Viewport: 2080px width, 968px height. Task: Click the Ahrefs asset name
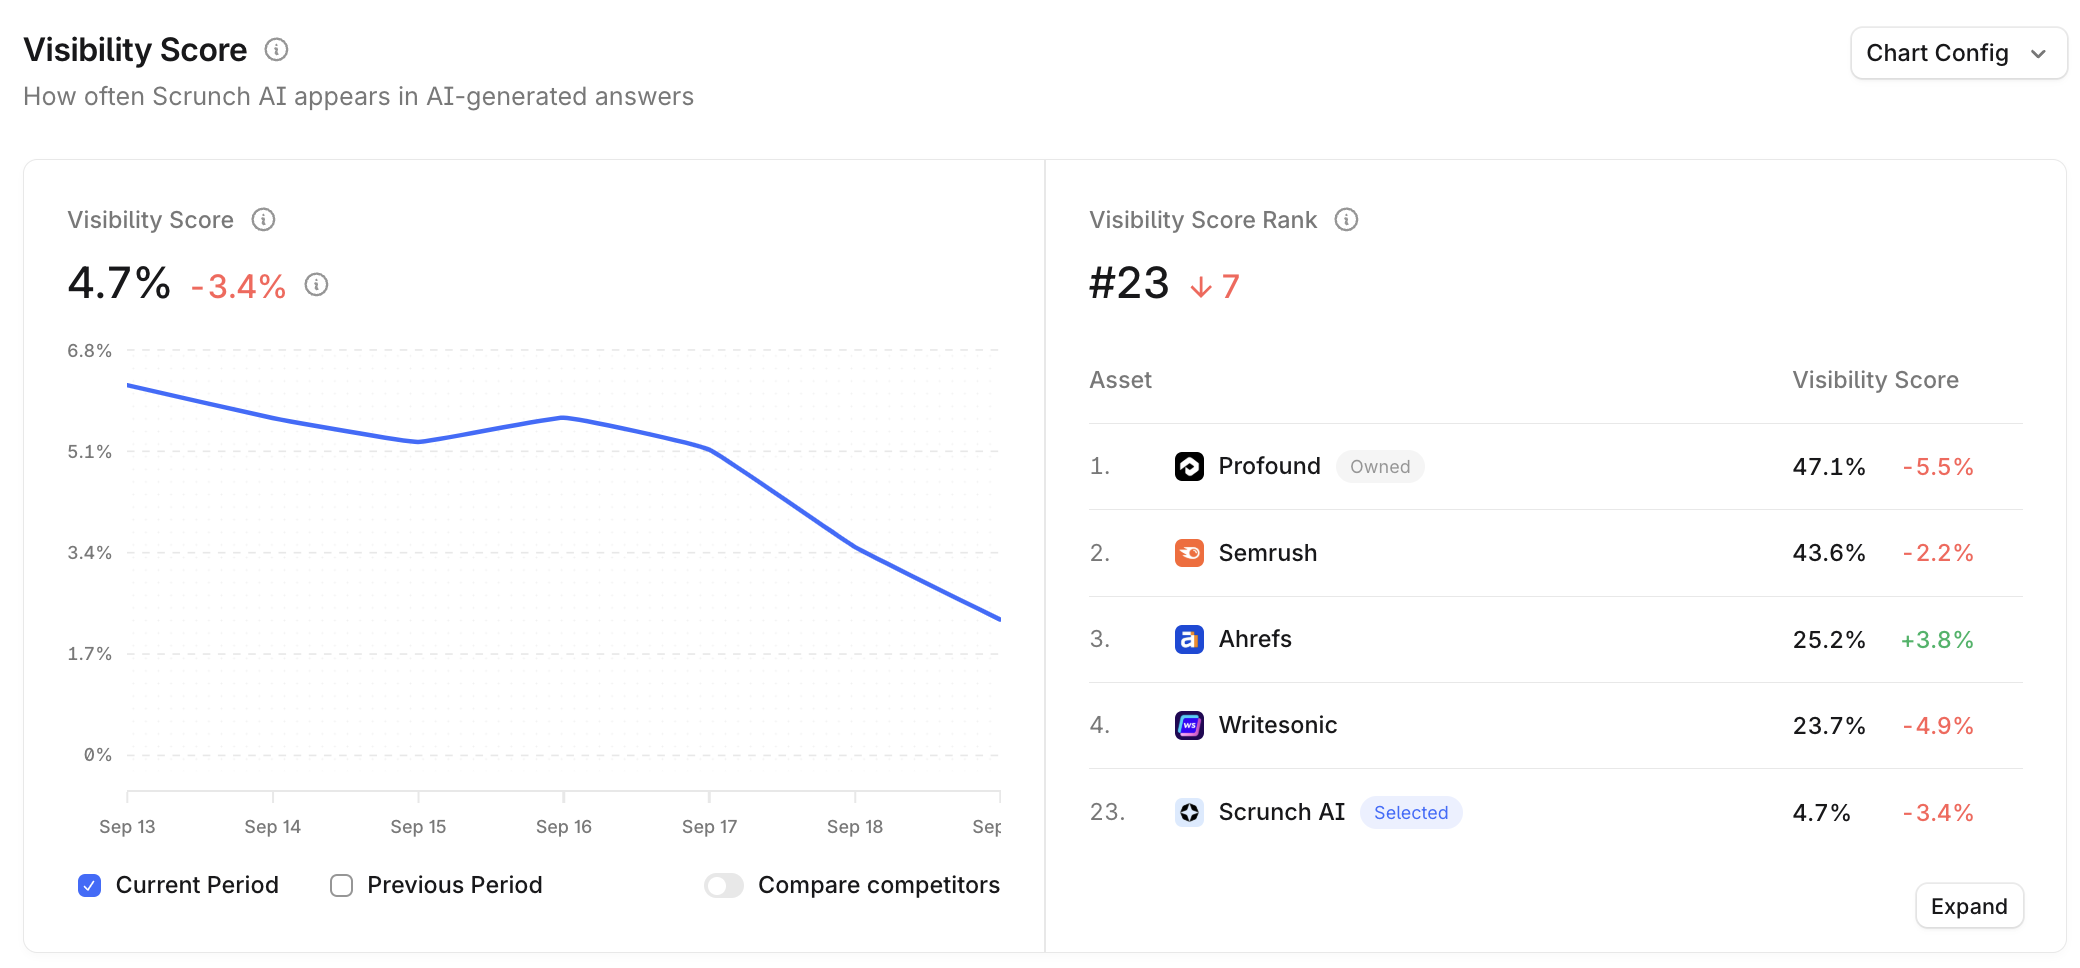coord(1254,639)
